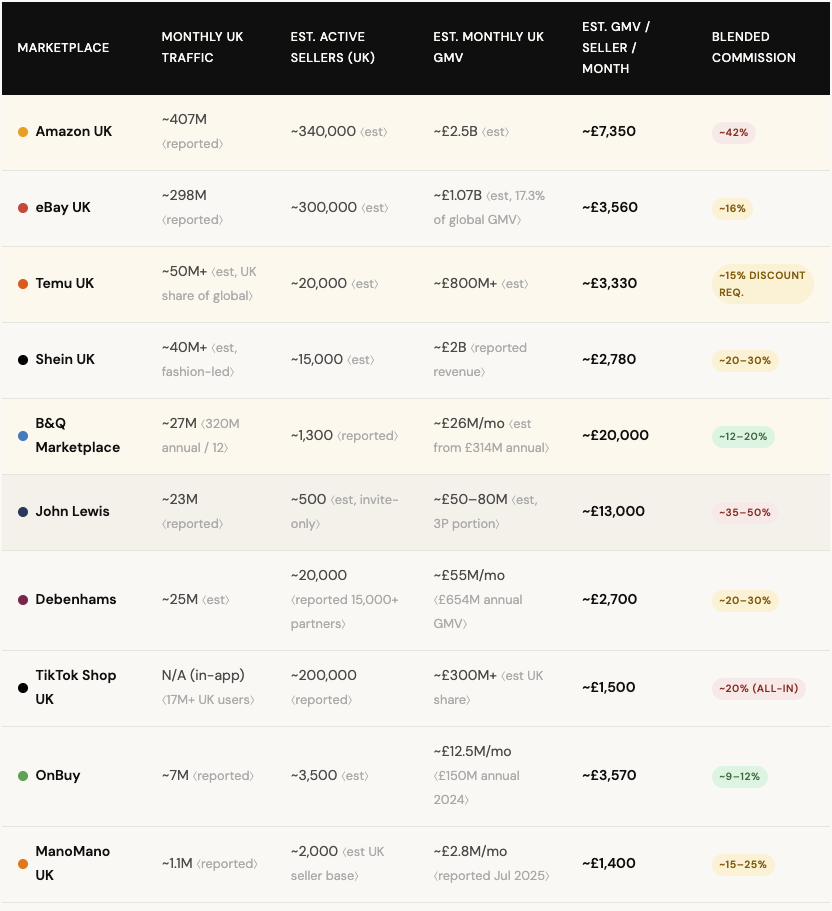832x911 pixels.
Task: Click the blue dot beside B&Q Marketplace
Action: point(23,436)
